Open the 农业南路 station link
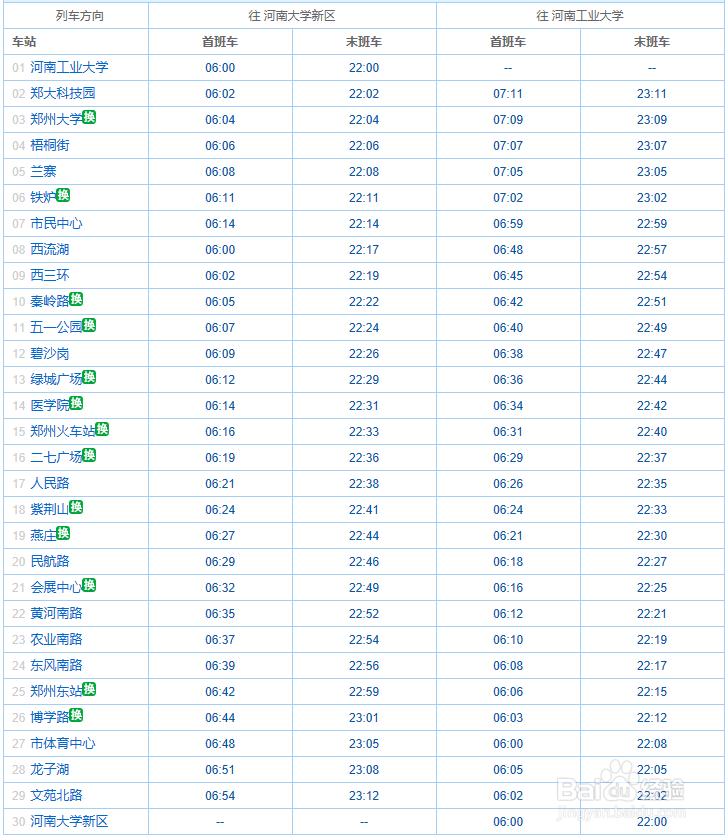This screenshot has height=837, width=726. click(57, 639)
